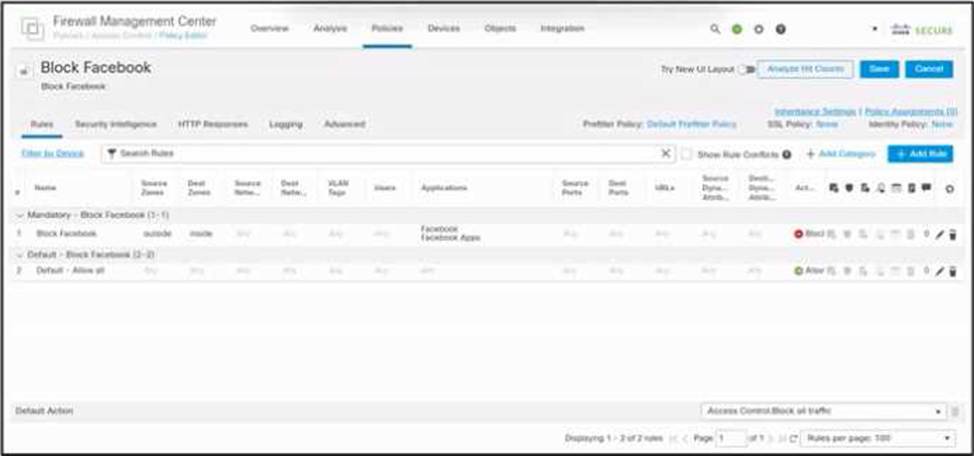Click the table column settings gear icon
Viewport: 974px width, 456px height.
pos(950,189)
